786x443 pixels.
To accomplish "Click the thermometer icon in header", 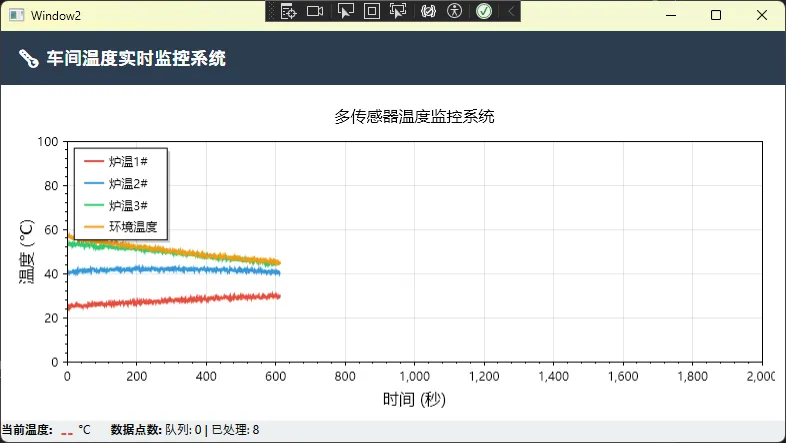I will [28, 60].
